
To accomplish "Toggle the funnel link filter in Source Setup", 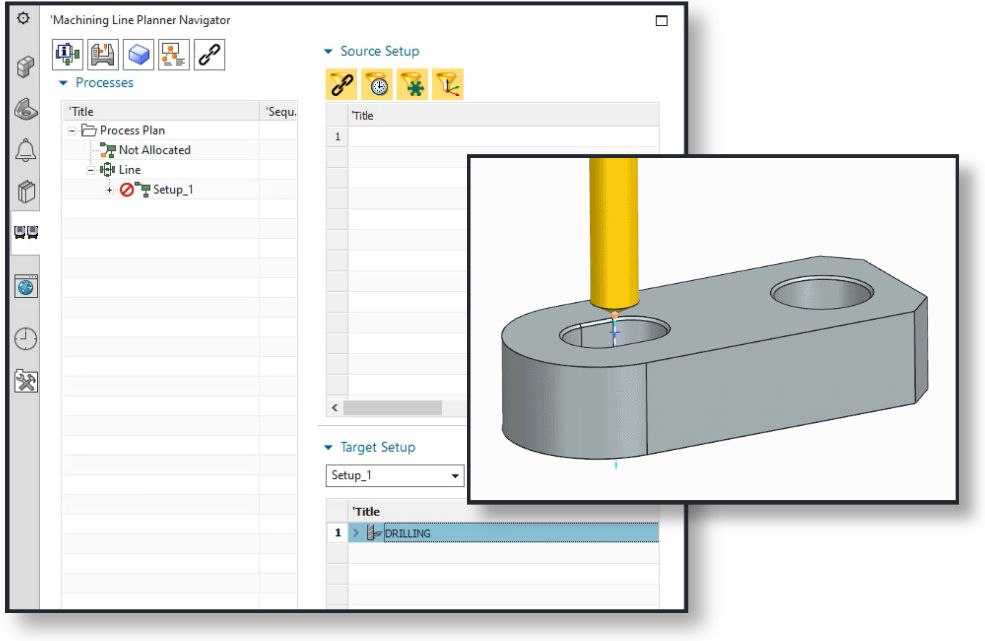I will pos(341,86).
